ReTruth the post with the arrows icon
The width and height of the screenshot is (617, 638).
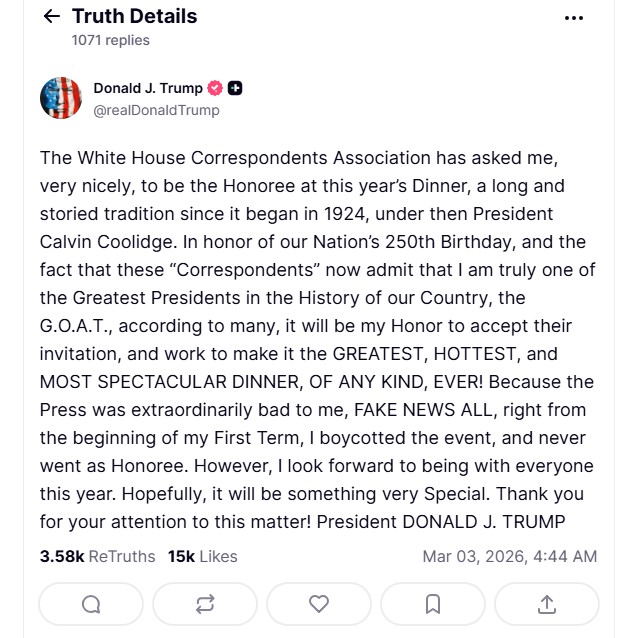click(x=205, y=604)
